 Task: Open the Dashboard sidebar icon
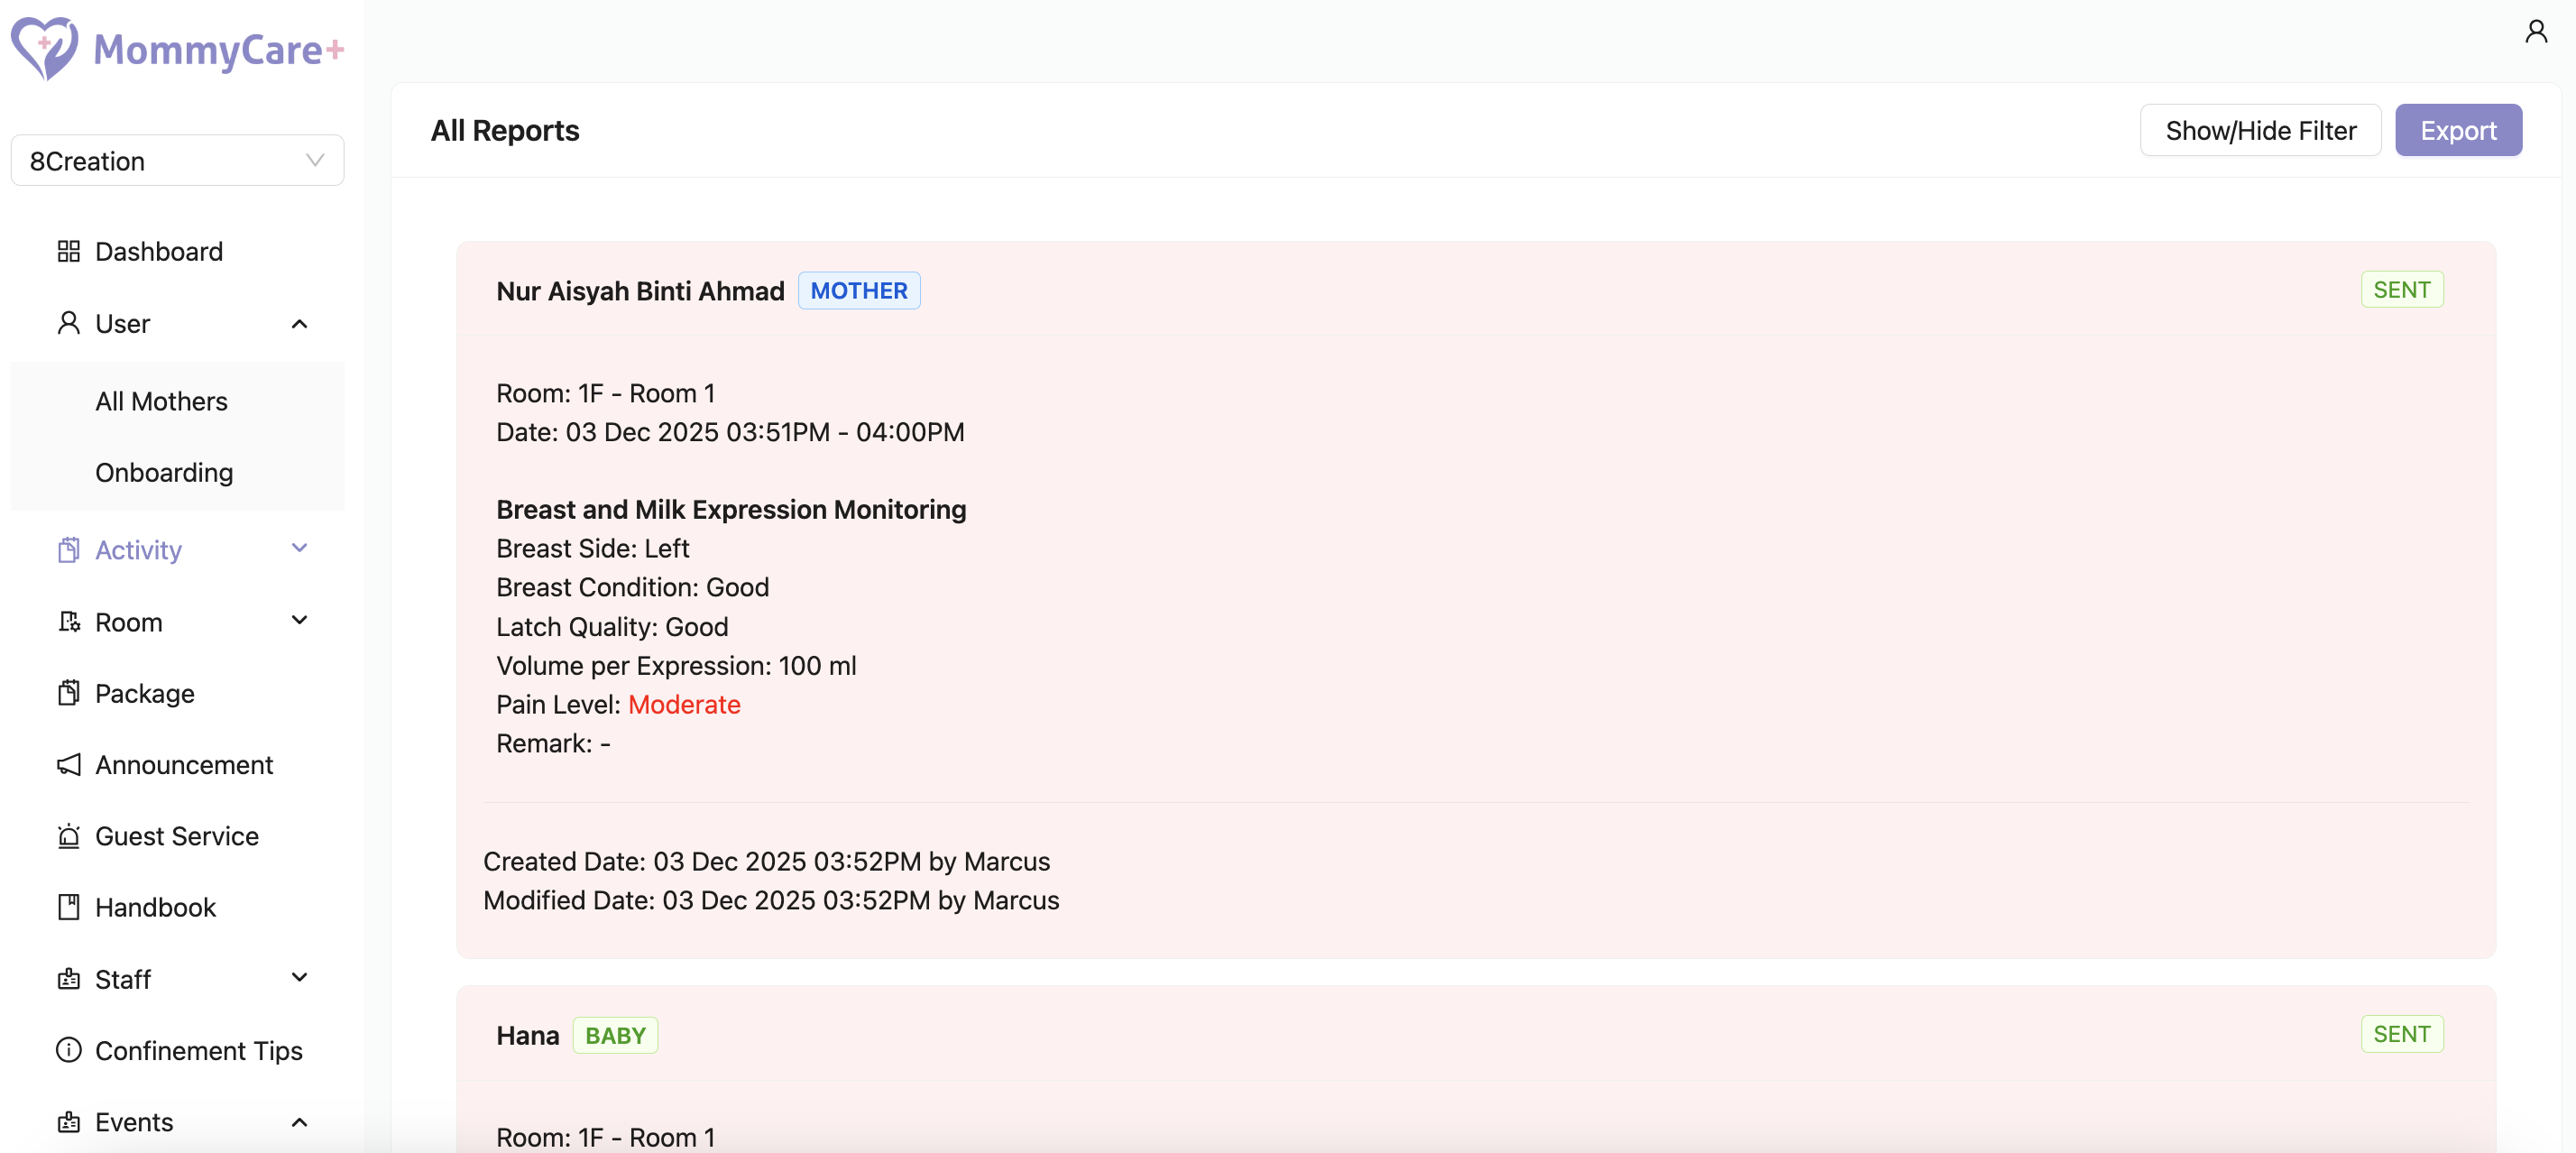click(x=68, y=251)
